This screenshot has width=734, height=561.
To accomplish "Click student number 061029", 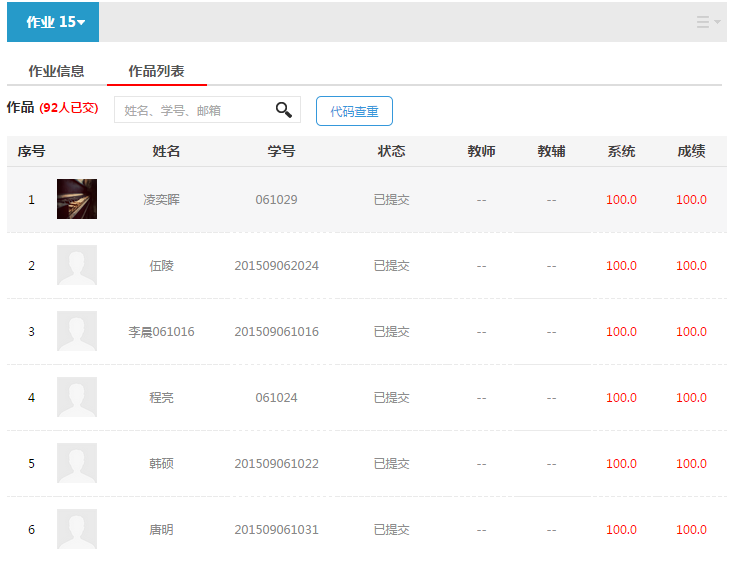I will [277, 200].
